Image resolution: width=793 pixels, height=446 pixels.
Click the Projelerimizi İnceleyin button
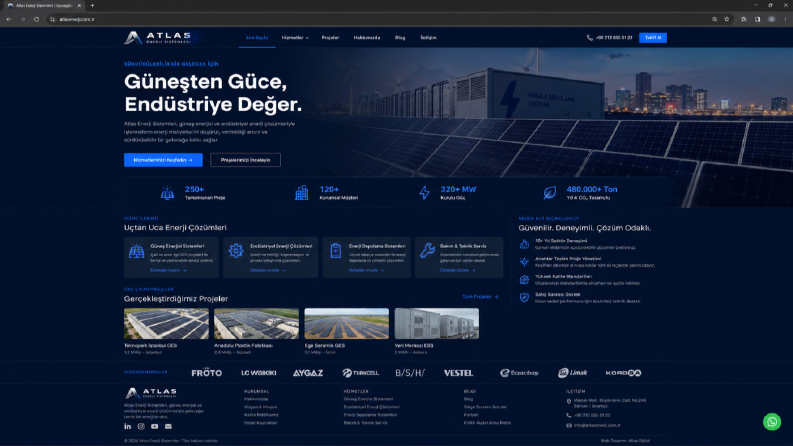245,160
